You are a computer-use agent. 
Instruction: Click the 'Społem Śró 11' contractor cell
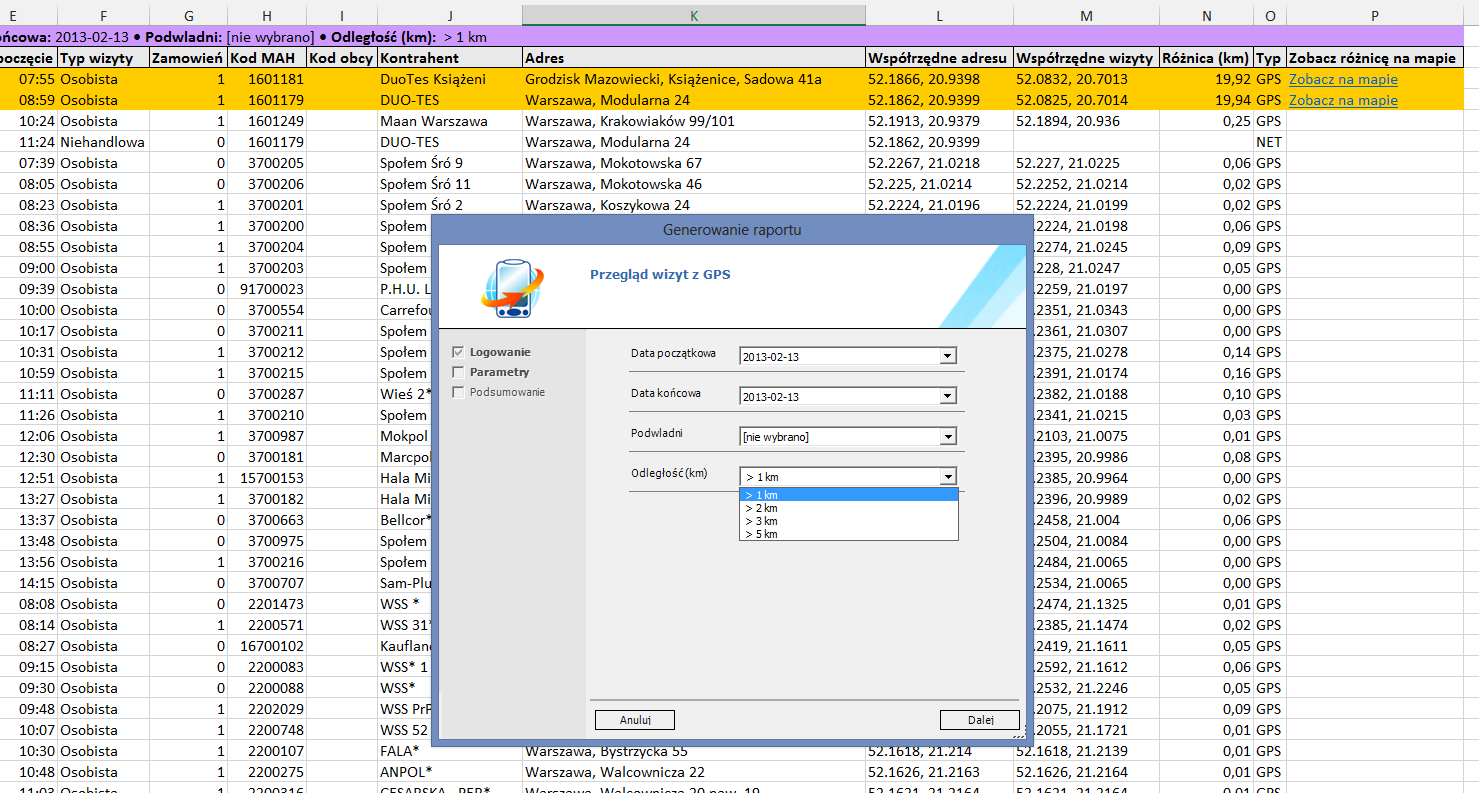point(450,184)
